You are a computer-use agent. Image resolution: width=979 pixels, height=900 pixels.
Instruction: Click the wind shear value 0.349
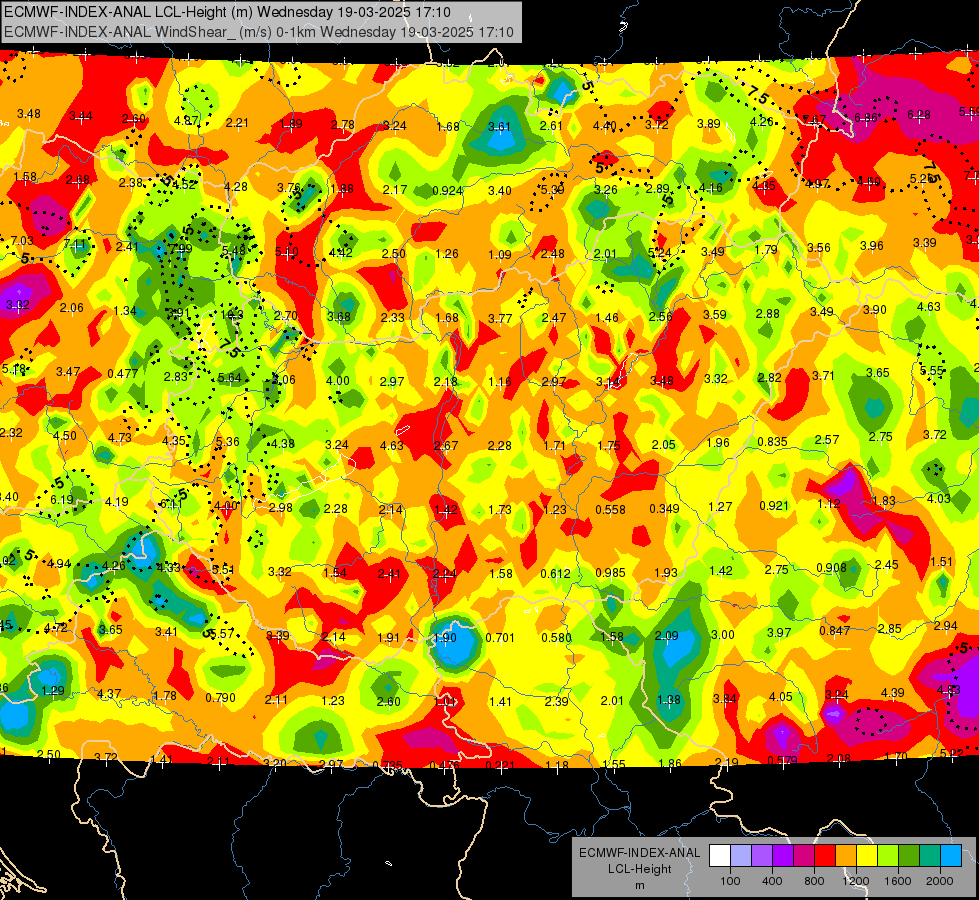(x=664, y=508)
